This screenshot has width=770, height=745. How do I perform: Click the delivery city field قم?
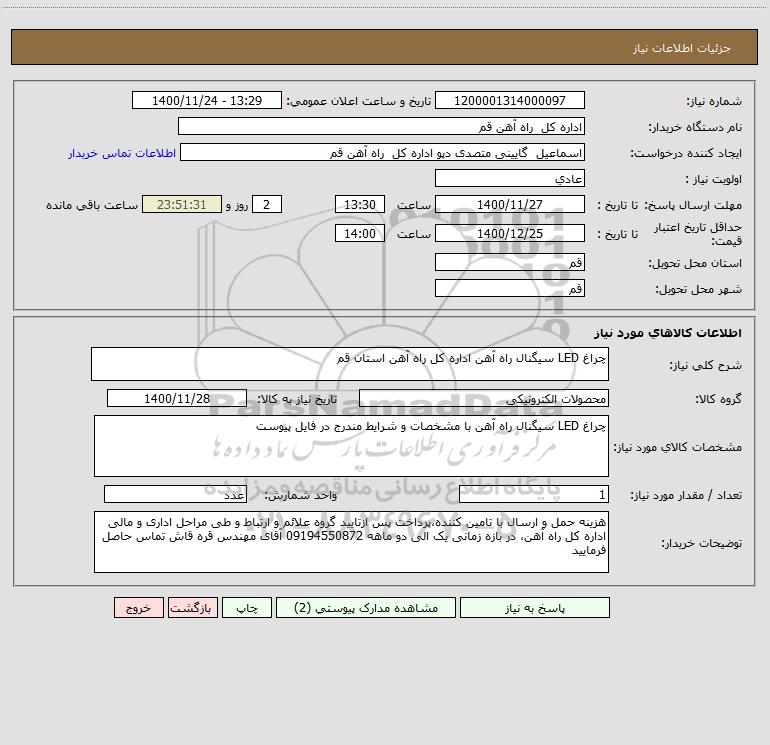(x=510, y=289)
